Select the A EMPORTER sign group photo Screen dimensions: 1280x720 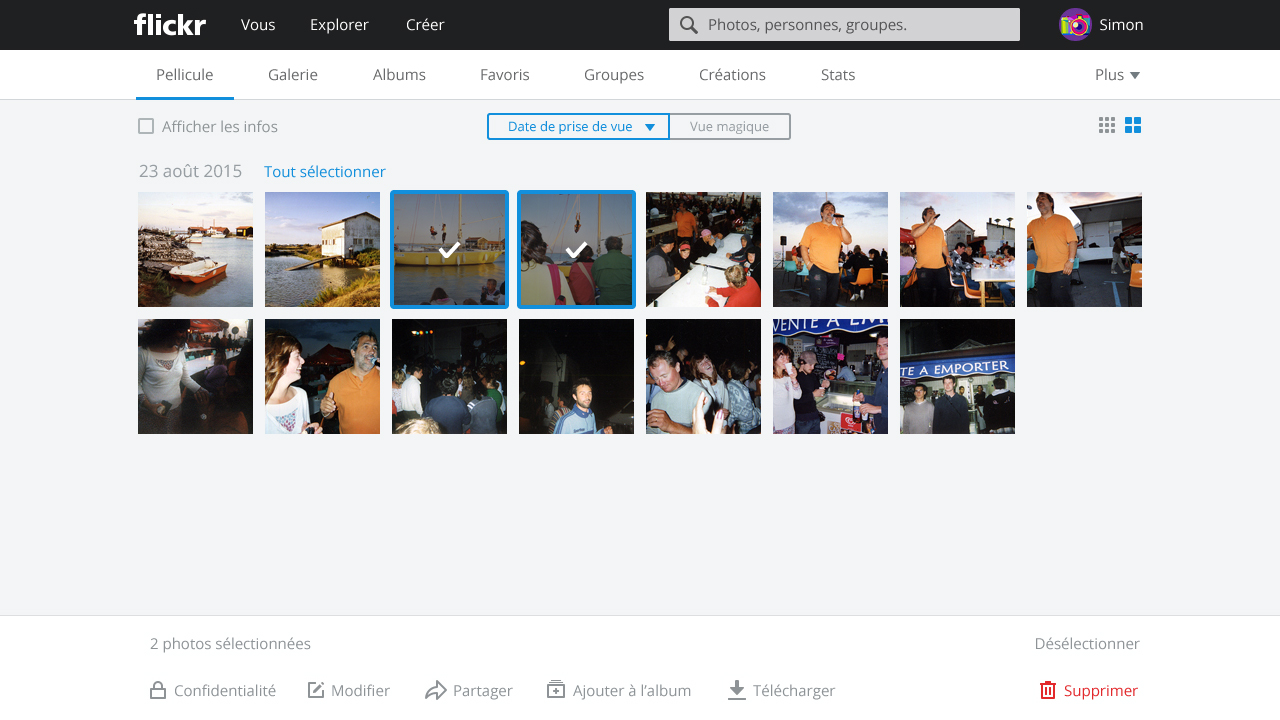point(957,376)
